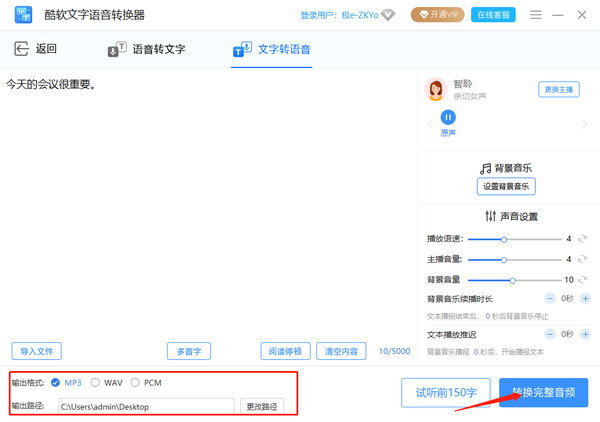600x422 pixels.
Task: Adjust the 播放语速 slider handle
Action: click(x=504, y=240)
